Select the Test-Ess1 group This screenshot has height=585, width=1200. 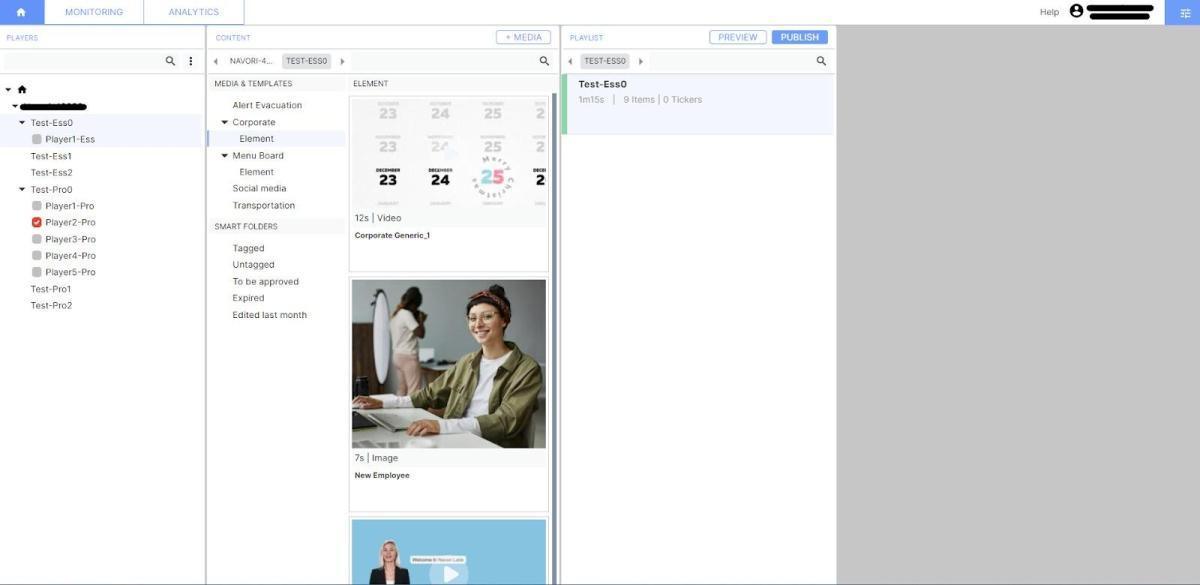[x=51, y=156]
